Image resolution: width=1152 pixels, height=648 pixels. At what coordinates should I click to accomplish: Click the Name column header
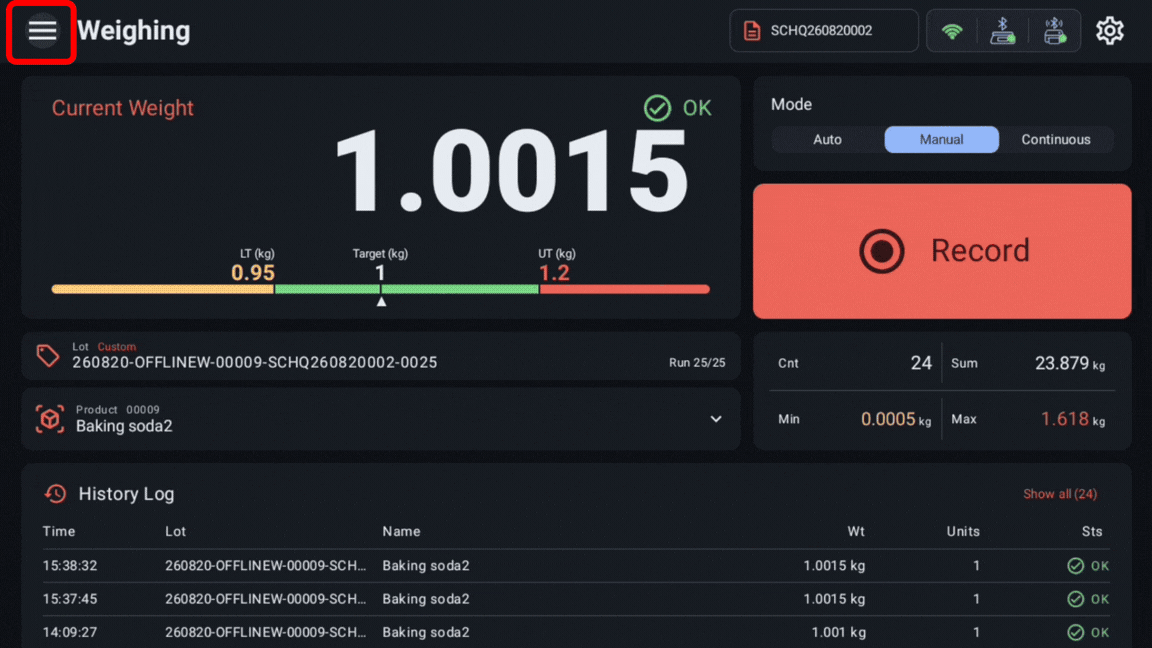coord(401,531)
